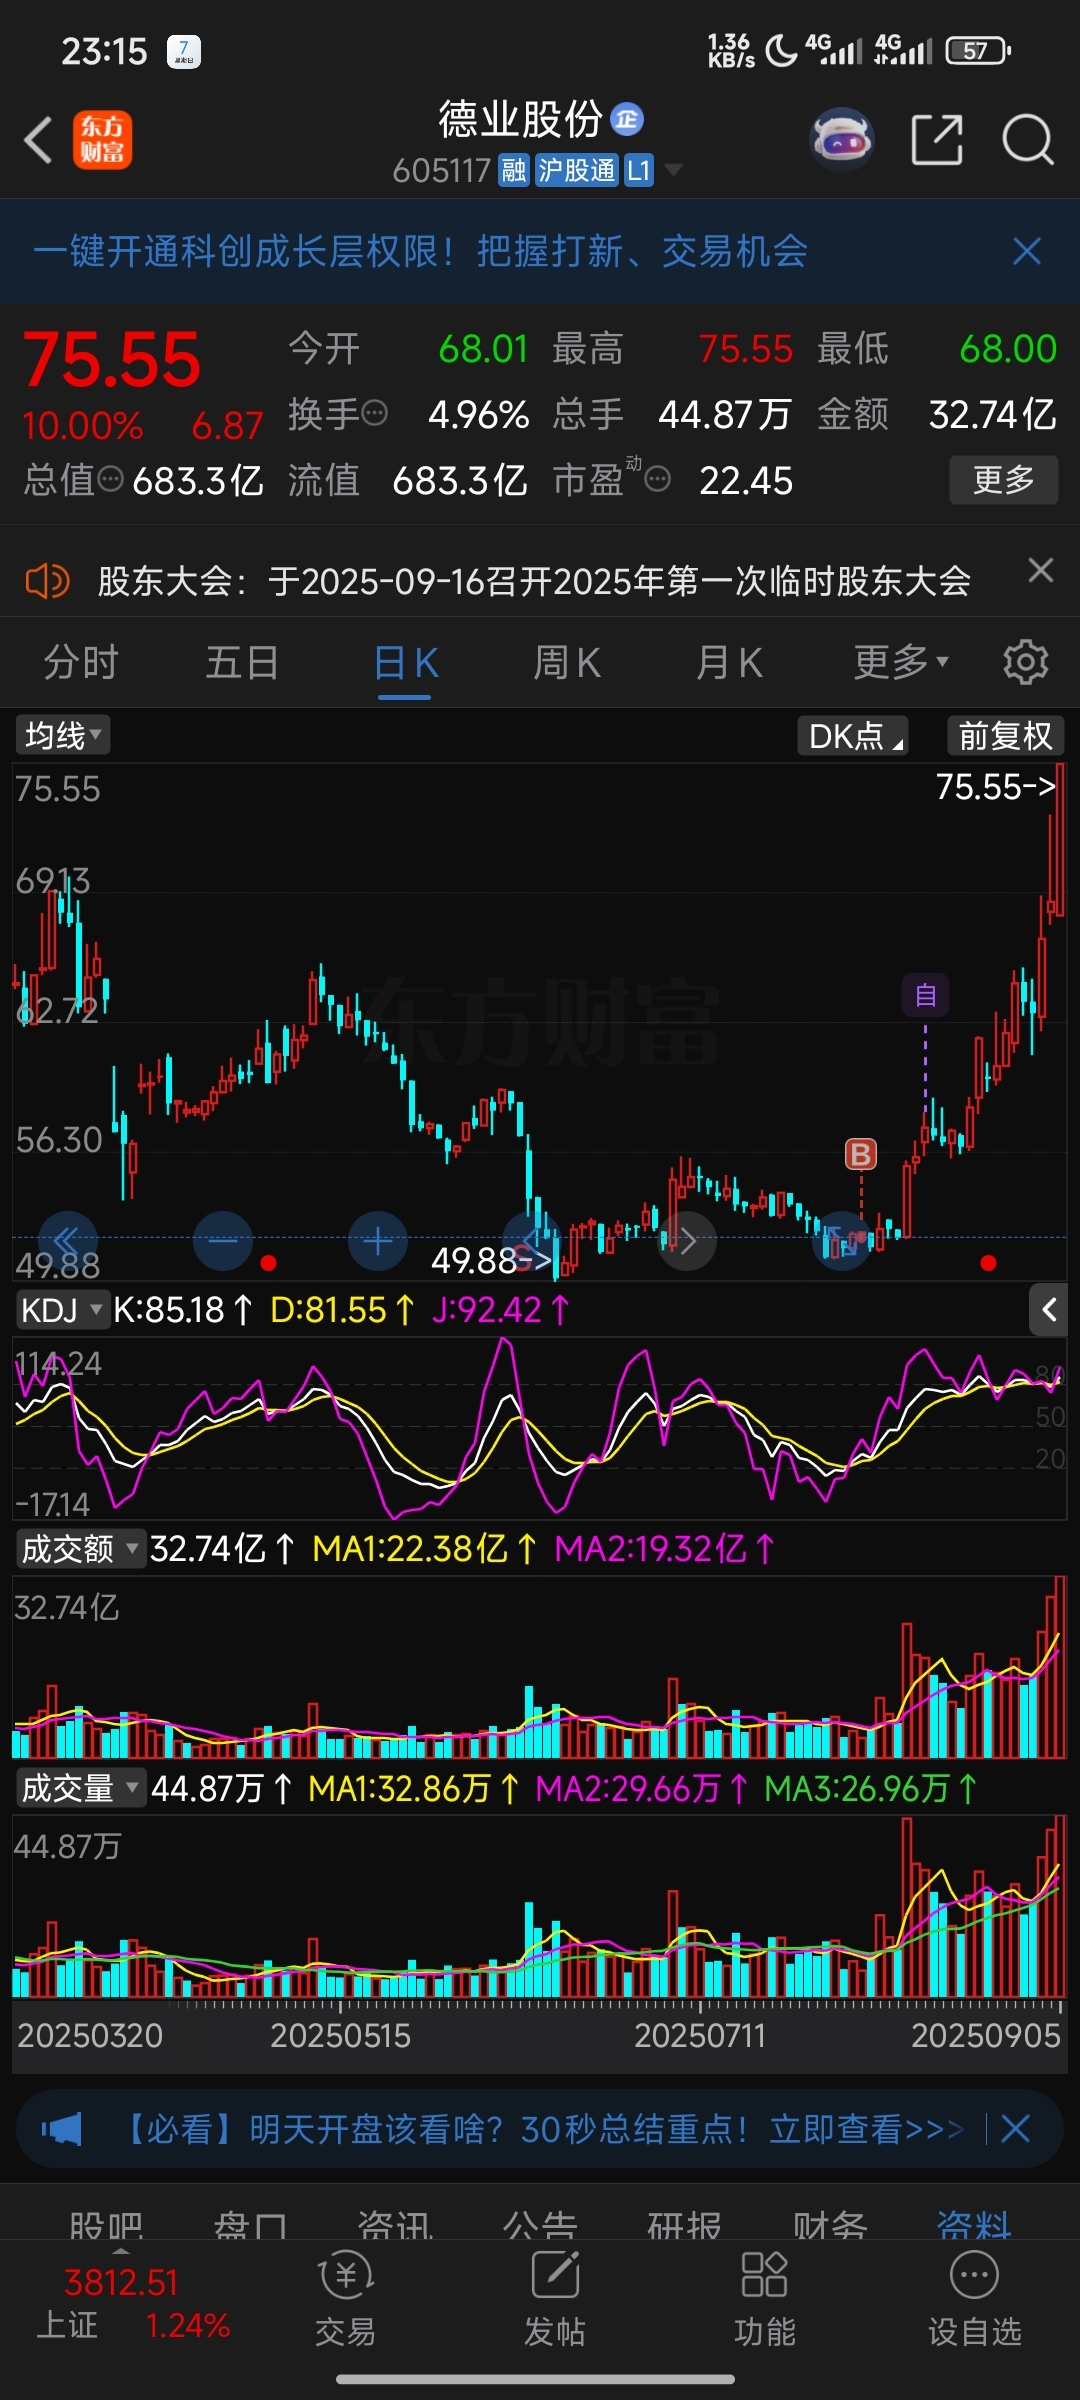The height and width of the screenshot is (2400, 1080).
Task: Switch to 周K chart tab
Action: click(x=567, y=662)
